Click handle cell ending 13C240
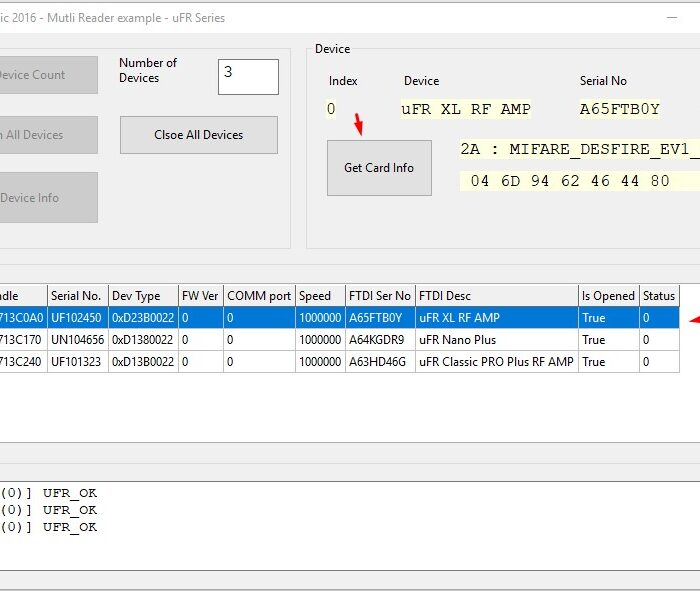Screen dimensions: 700x591 [x=23, y=362]
